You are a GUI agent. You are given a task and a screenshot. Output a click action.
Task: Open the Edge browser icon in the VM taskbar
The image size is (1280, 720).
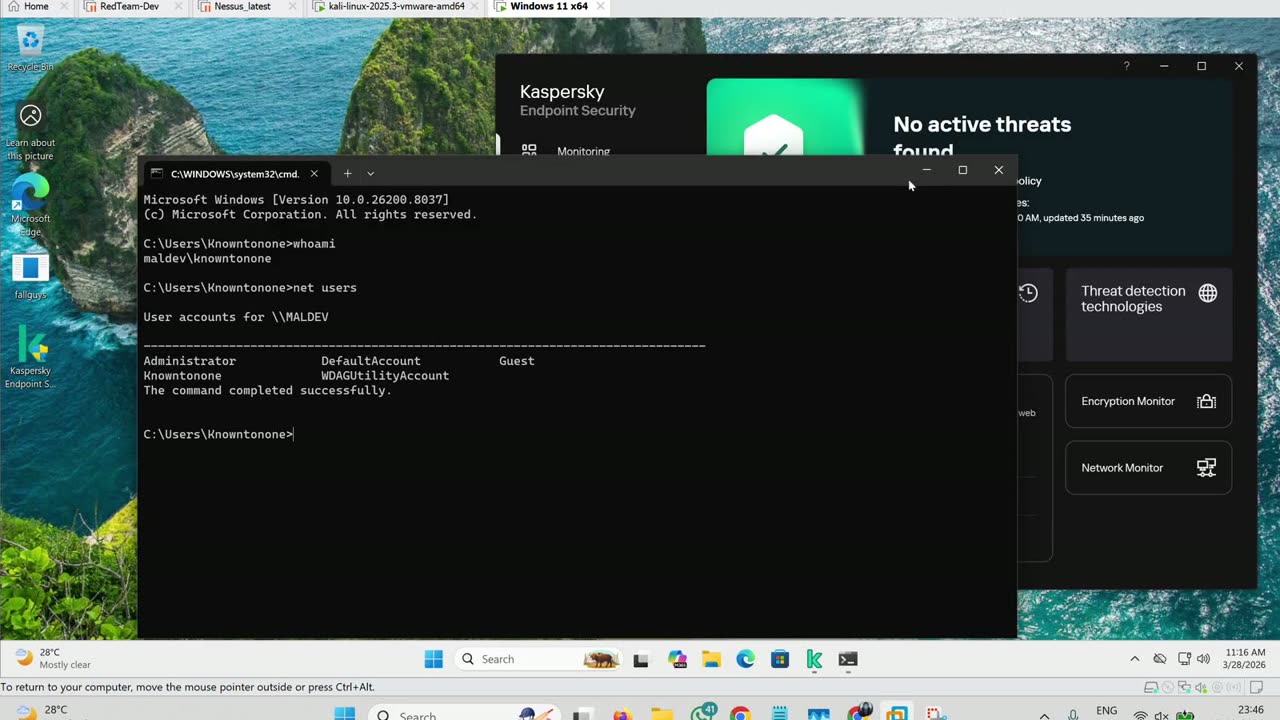coord(745,659)
